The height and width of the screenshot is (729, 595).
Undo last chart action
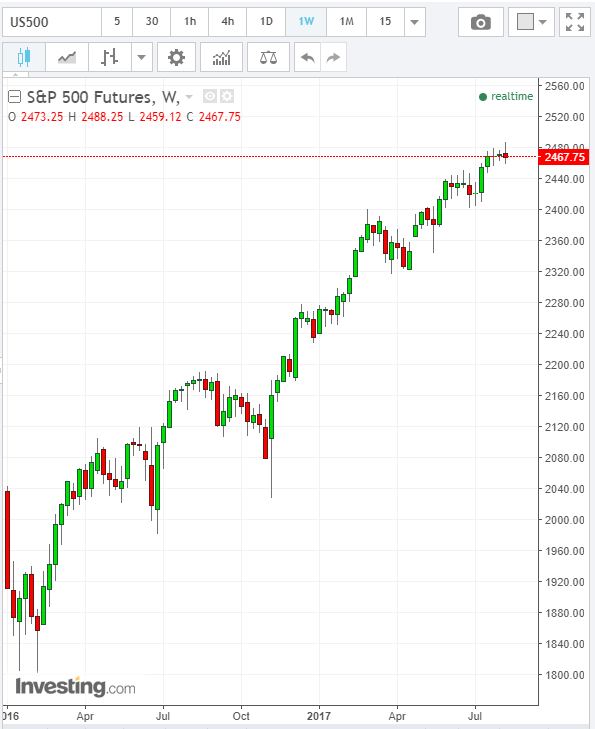pyautogui.click(x=307, y=57)
